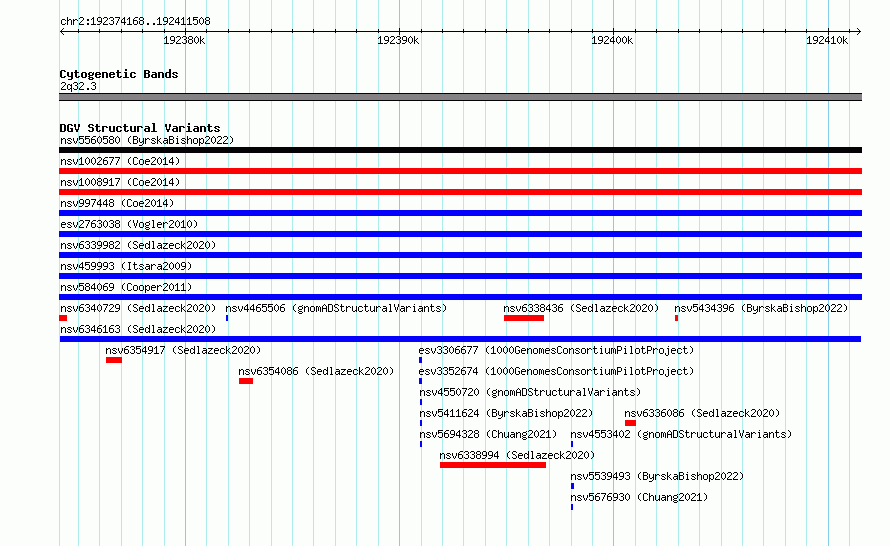Click the DGV Structural Variants track title
890x546 pixels.
[x=140, y=128]
